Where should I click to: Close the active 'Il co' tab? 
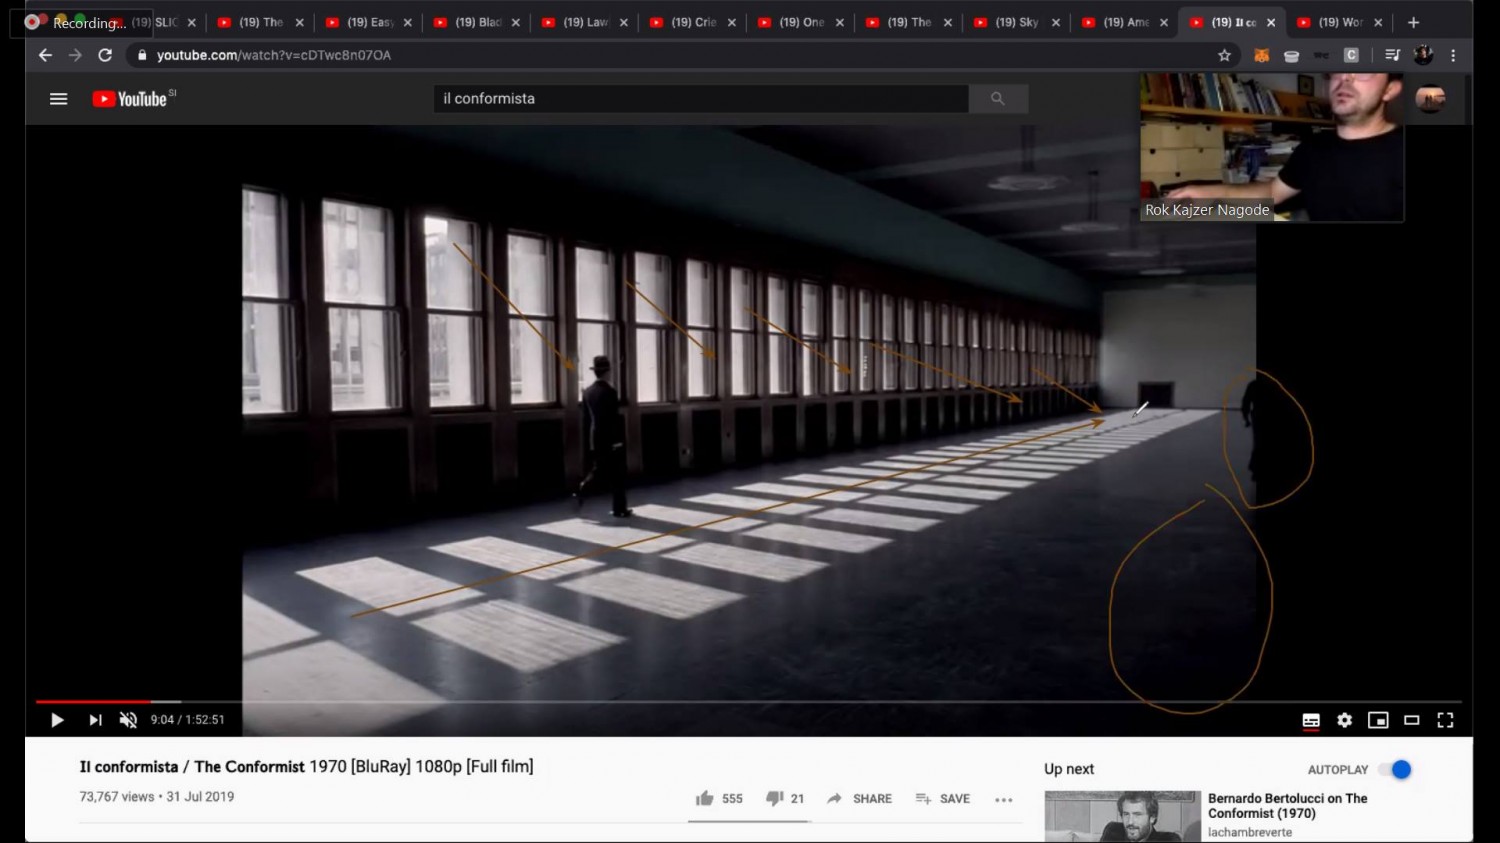1271,22
